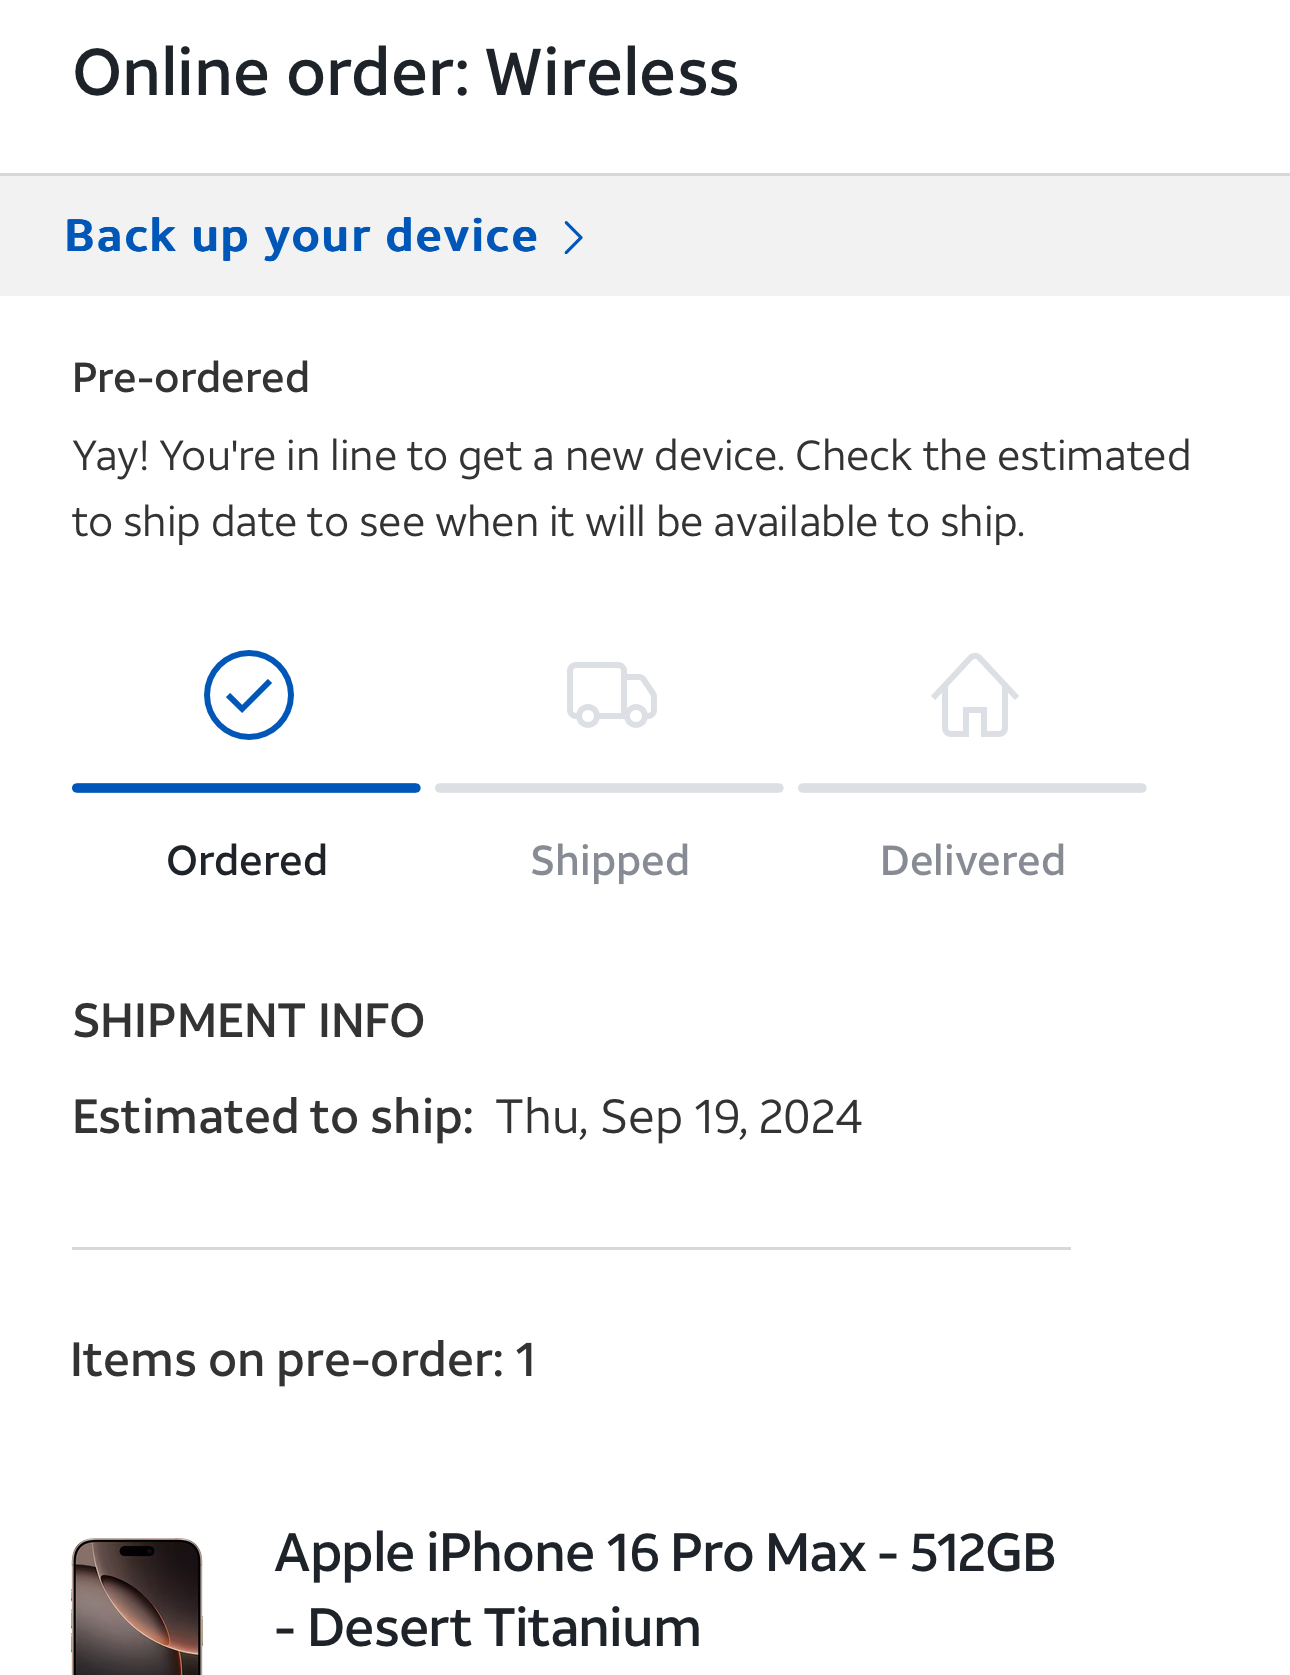This screenshot has width=1290, height=1675.
Task: Open the Back up your device link
Action: pos(301,236)
